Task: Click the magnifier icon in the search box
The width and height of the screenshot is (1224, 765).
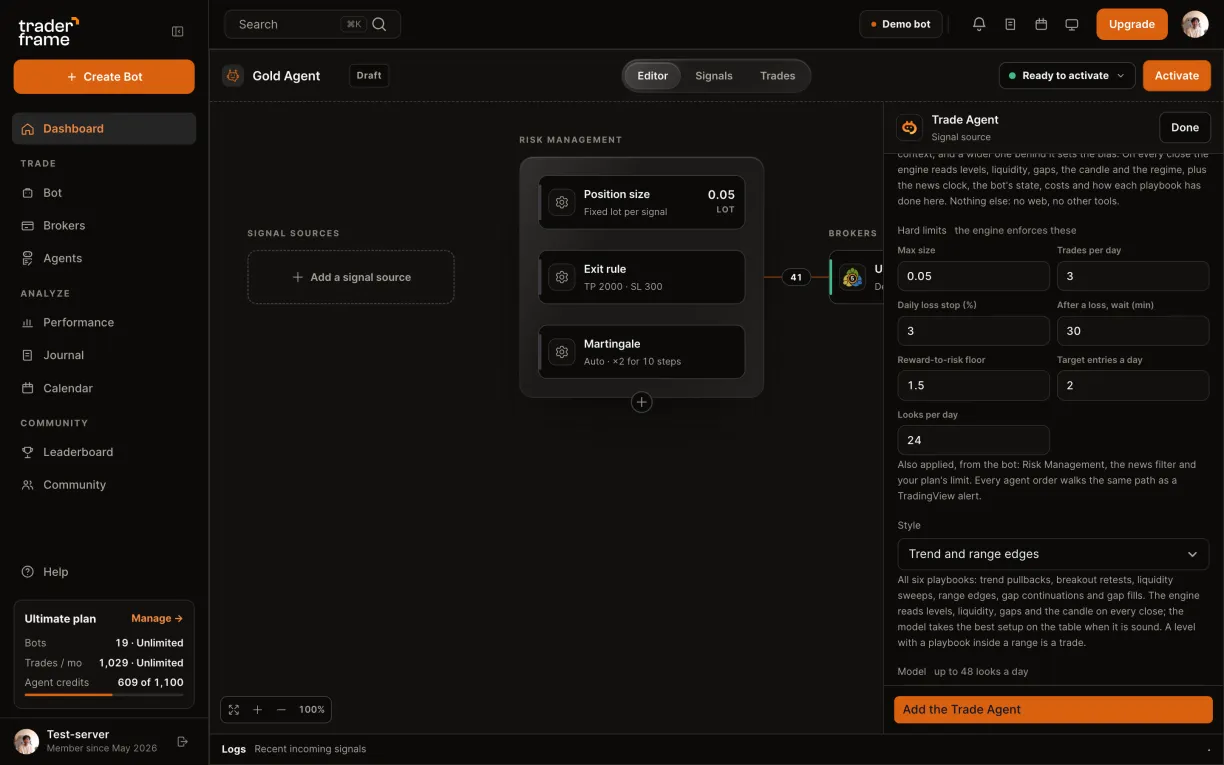Action: coord(379,24)
